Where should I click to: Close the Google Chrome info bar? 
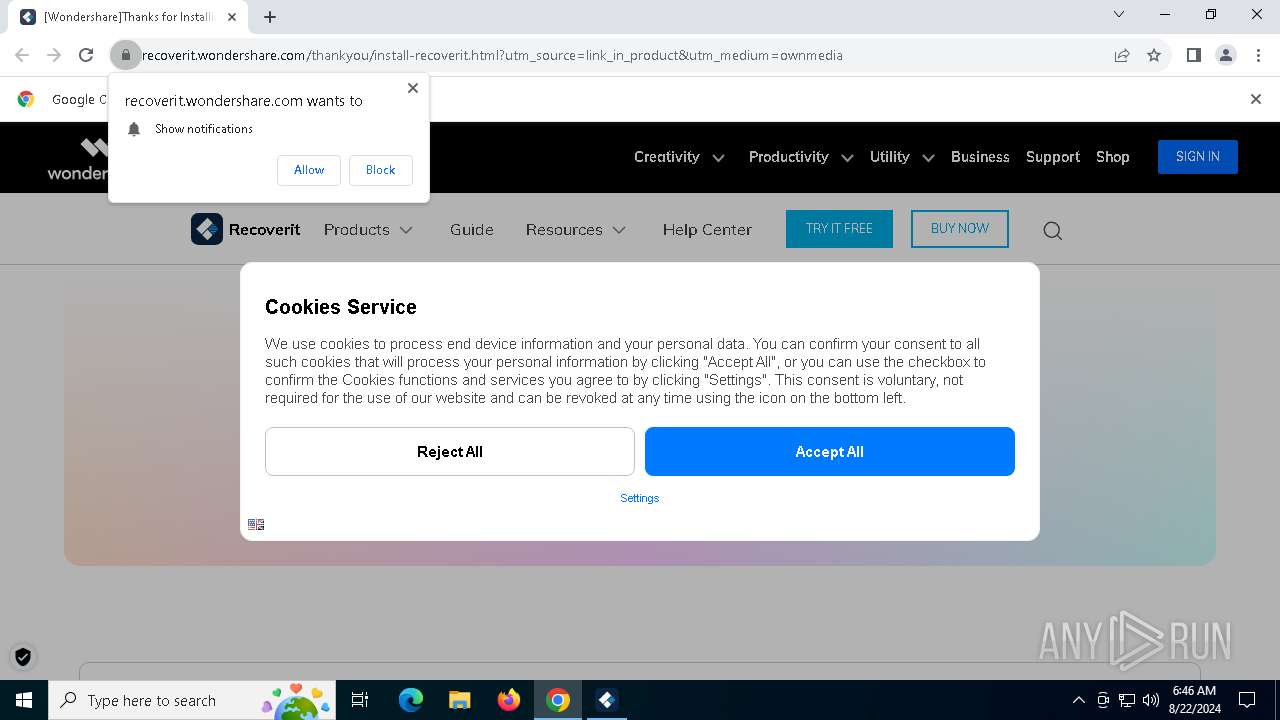[1256, 99]
